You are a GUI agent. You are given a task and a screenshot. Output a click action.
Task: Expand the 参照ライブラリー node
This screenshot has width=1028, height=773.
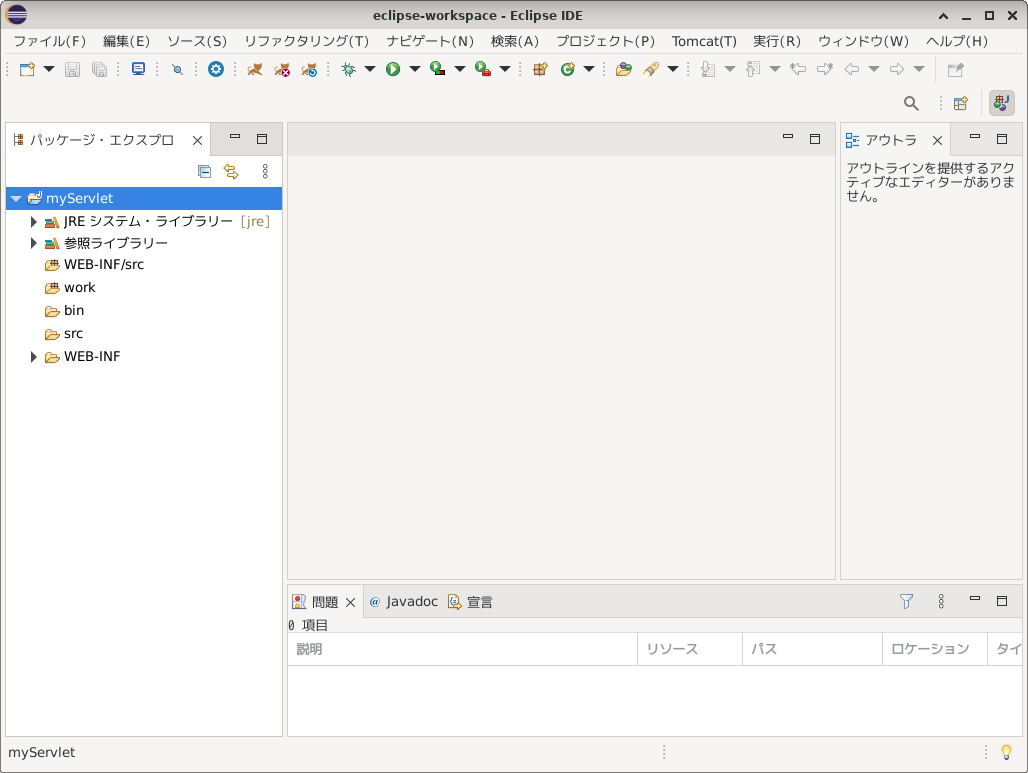(33, 243)
